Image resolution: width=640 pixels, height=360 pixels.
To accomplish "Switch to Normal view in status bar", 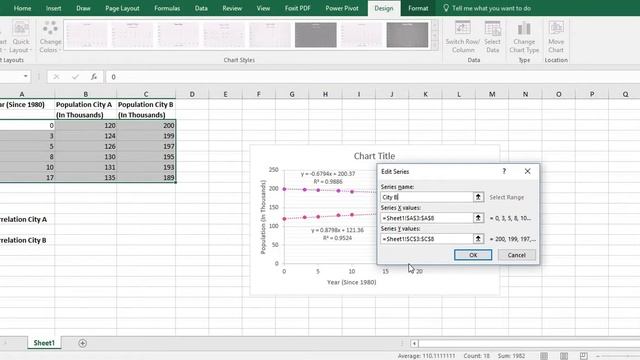I will click(x=544, y=356).
